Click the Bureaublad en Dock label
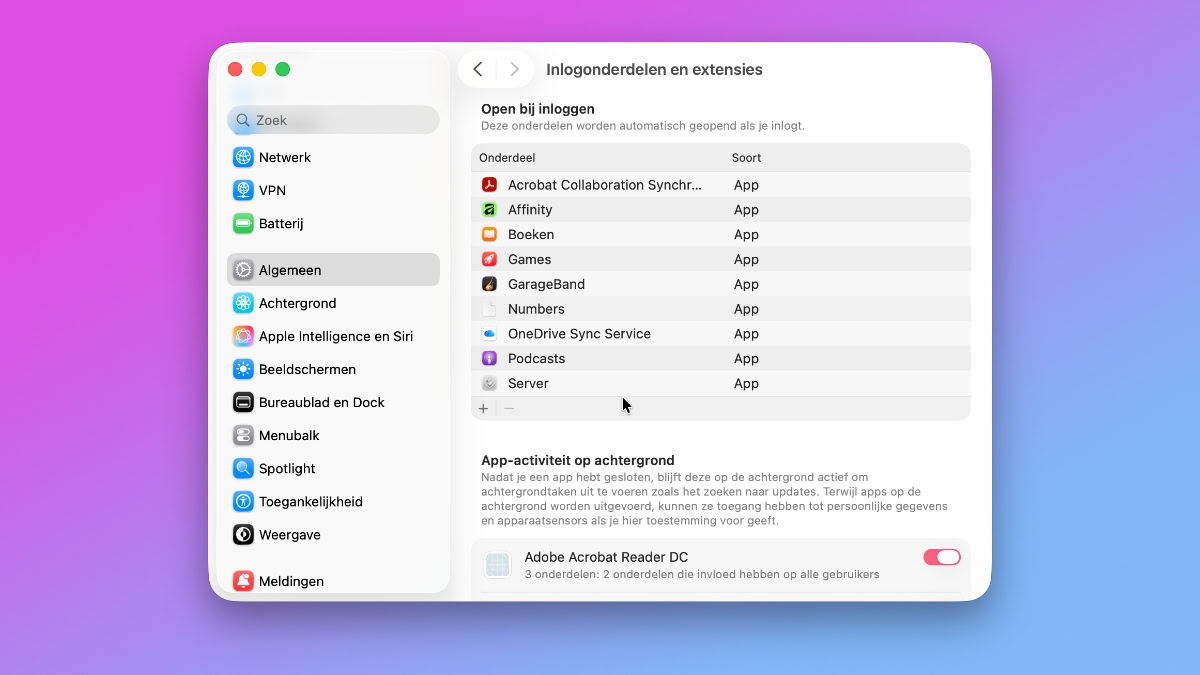This screenshot has height=675, width=1200. click(322, 402)
